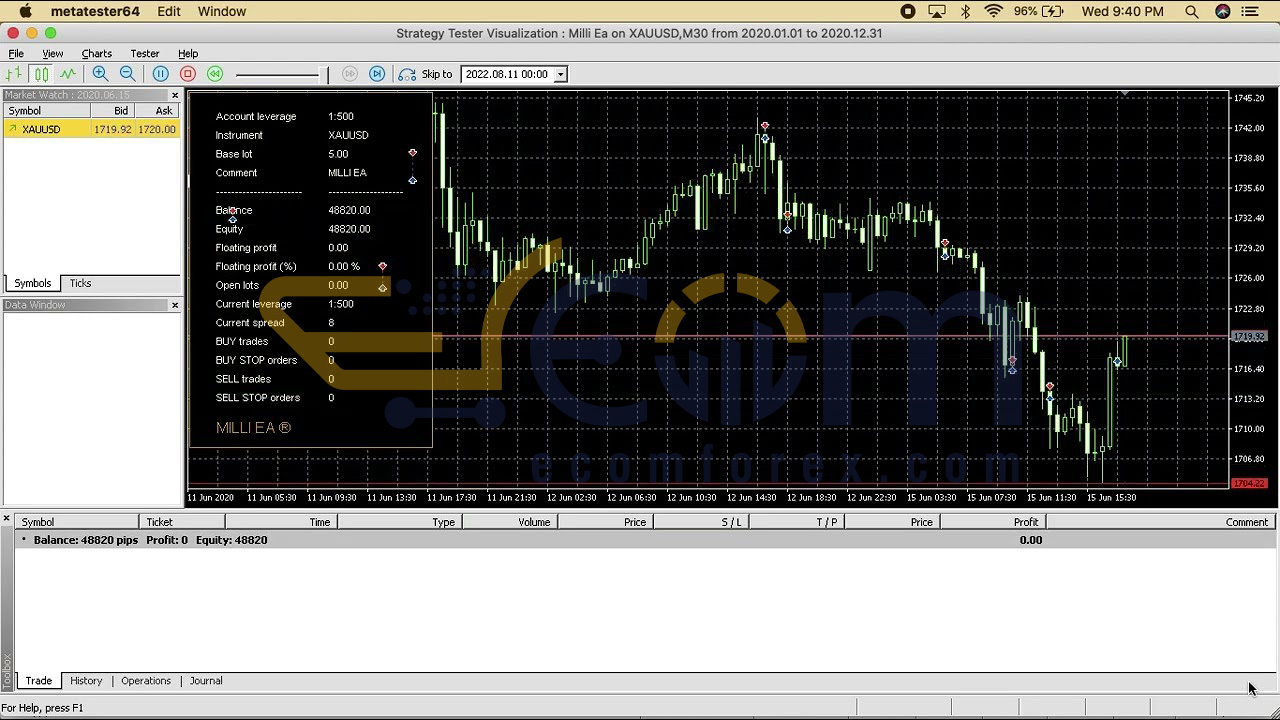Click the screen mirroring display icon

tap(937, 11)
